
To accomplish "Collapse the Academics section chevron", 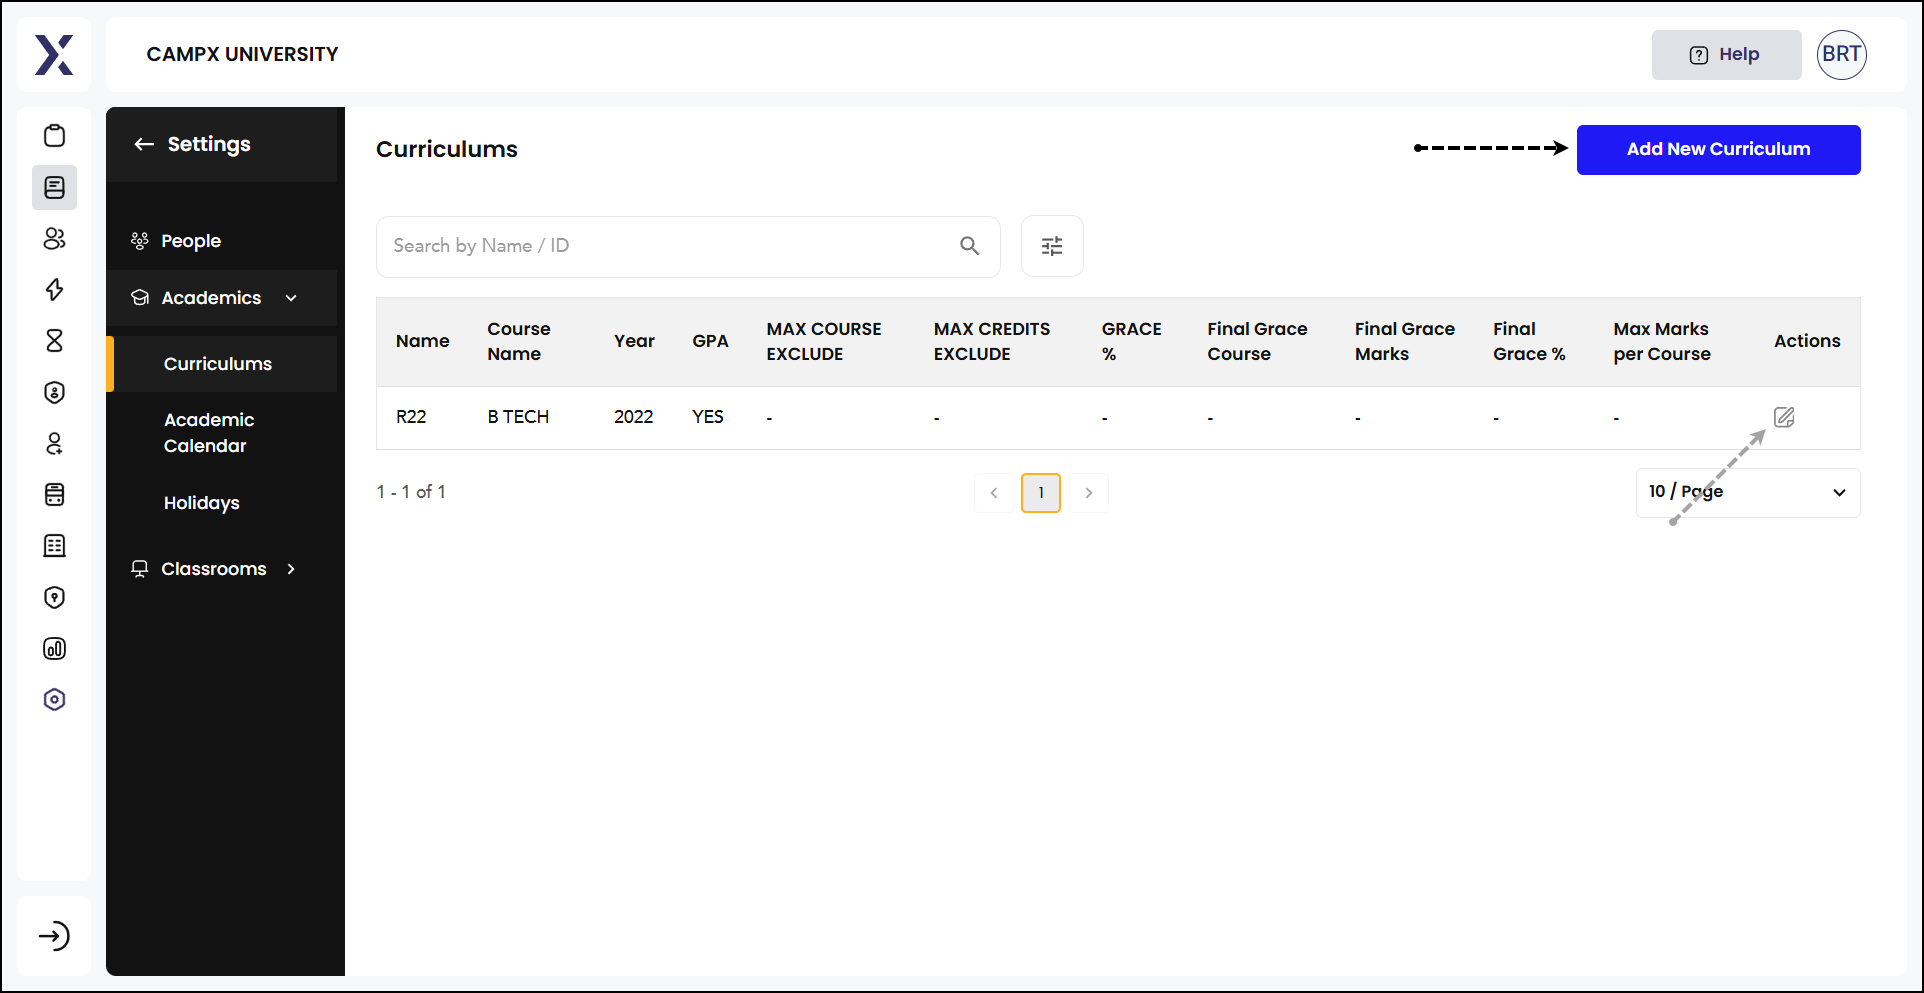I will [291, 298].
